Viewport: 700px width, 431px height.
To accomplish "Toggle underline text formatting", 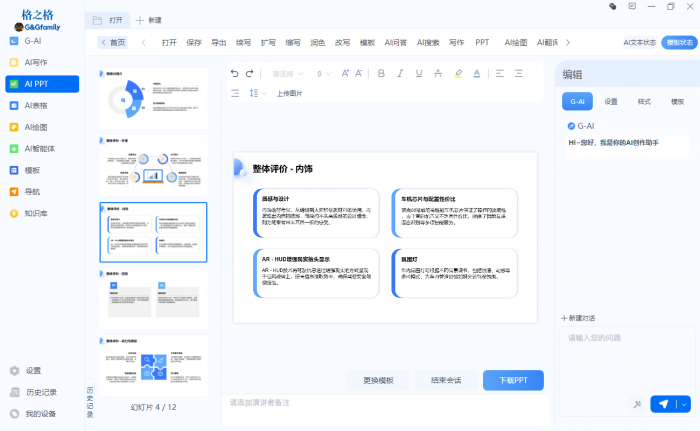I will point(418,73).
